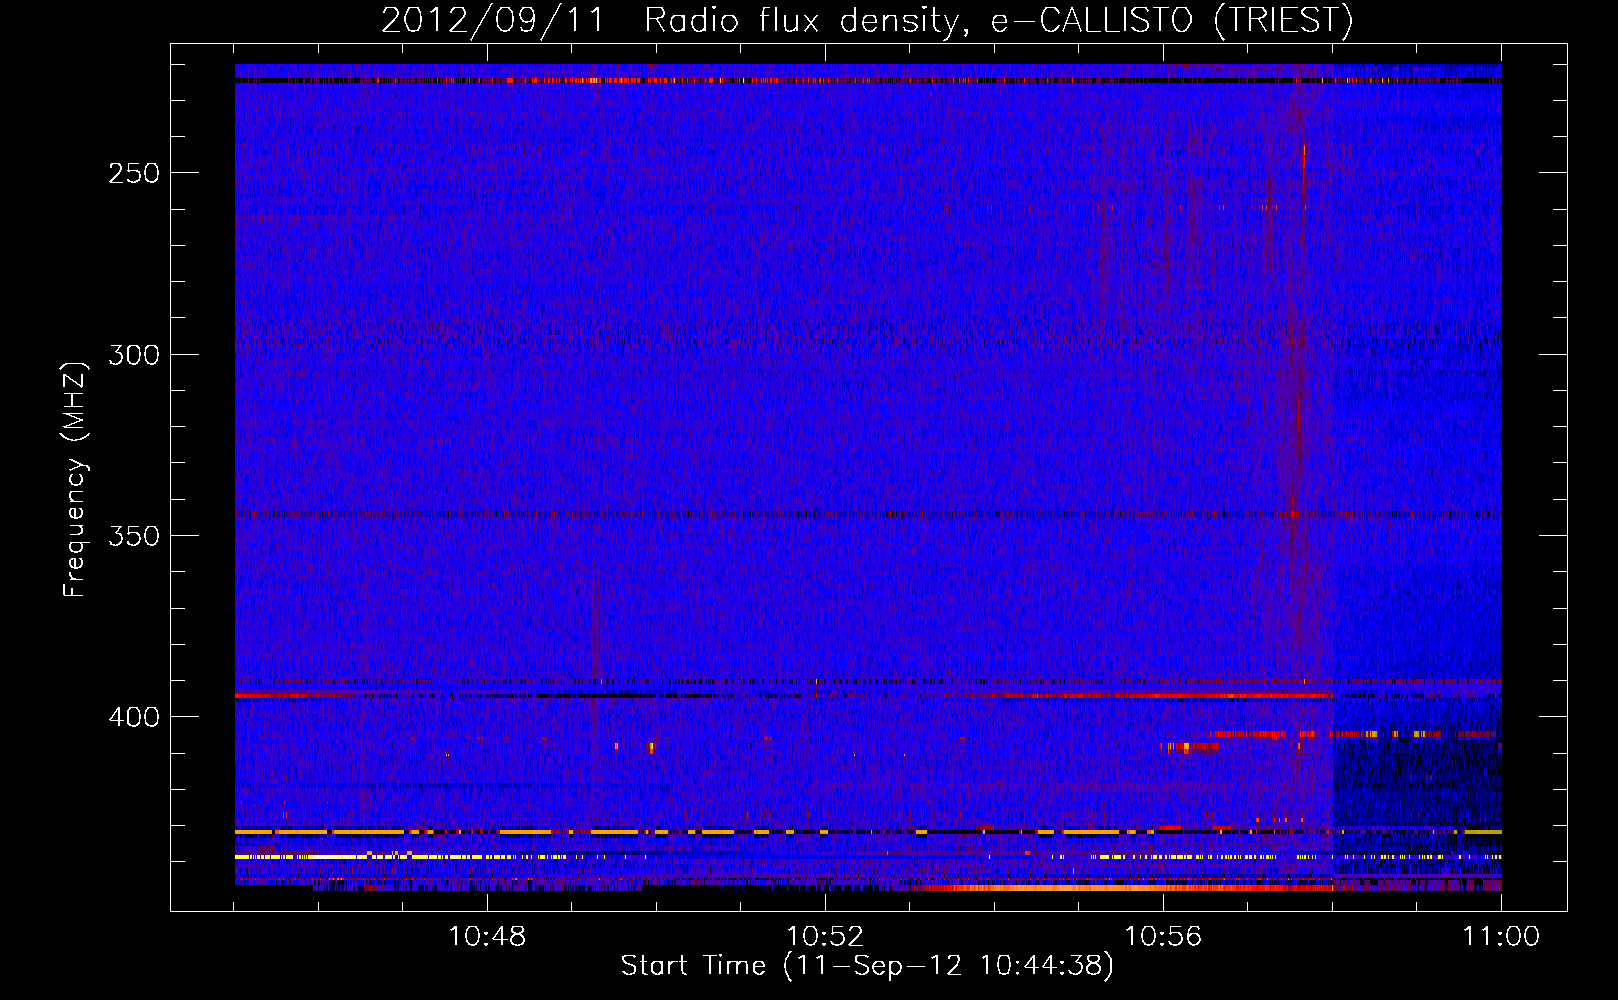Click the 250 frequency tick label
The height and width of the screenshot is (1000, 1618).
(x=134, y=173)
